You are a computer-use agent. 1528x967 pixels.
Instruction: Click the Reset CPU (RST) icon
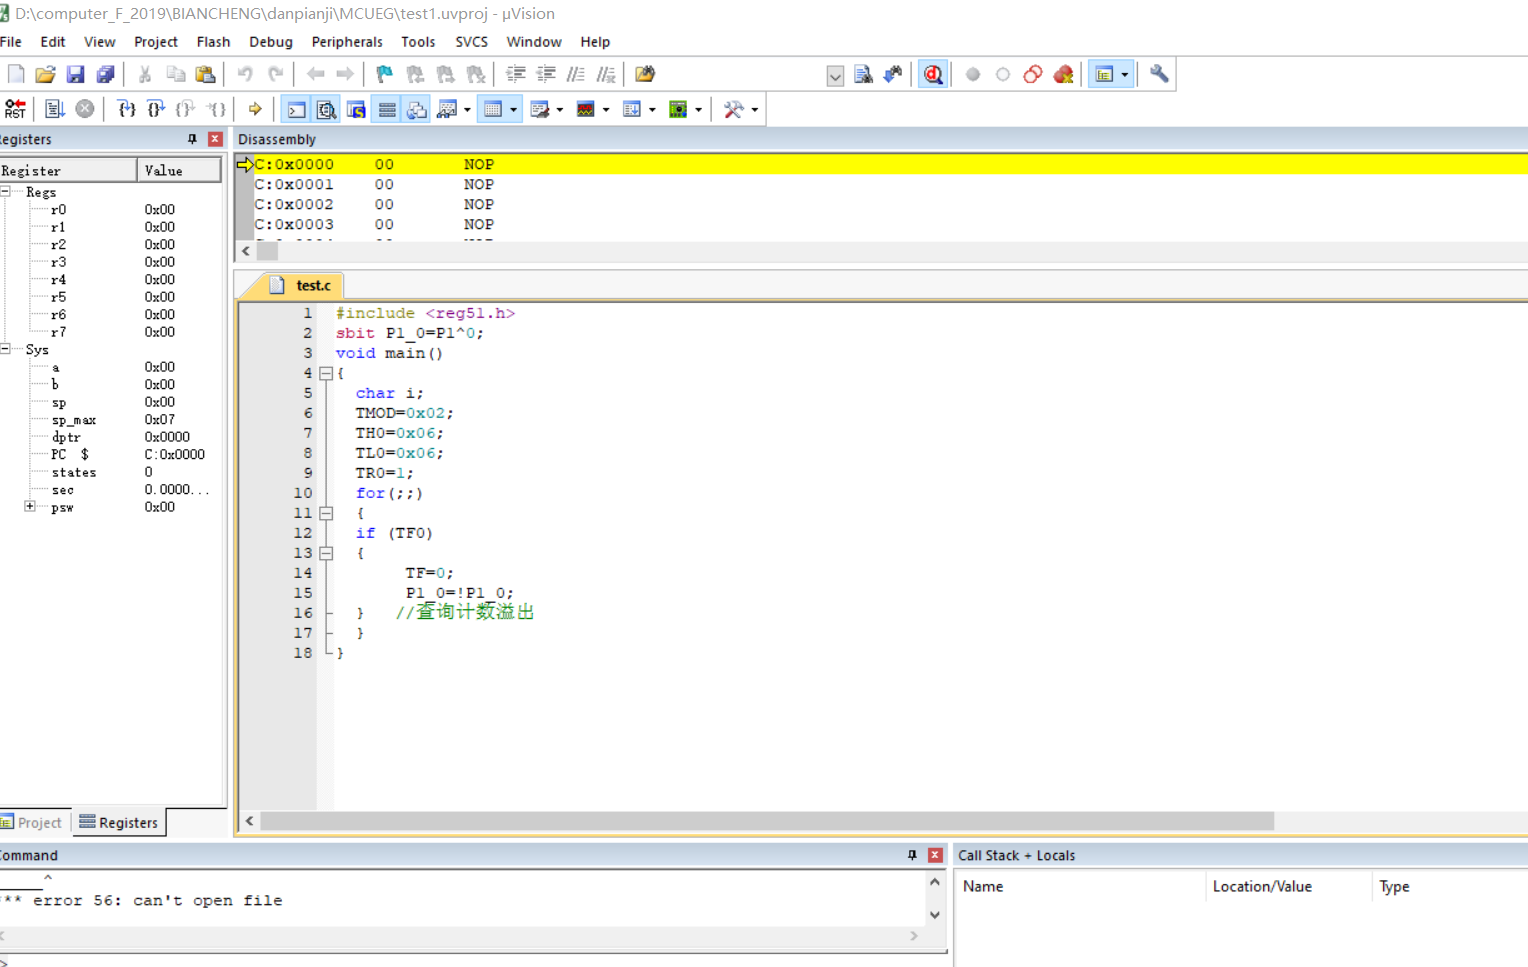click(x=15, y=109)
